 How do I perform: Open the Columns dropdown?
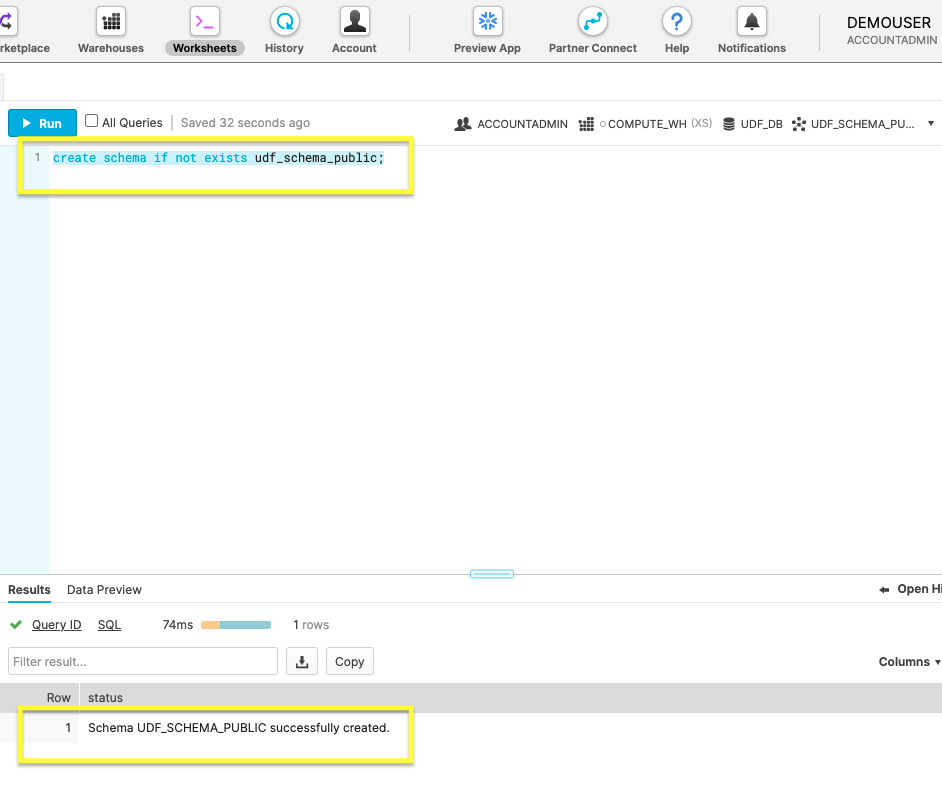pyautogui.click(x=909, y=662)
